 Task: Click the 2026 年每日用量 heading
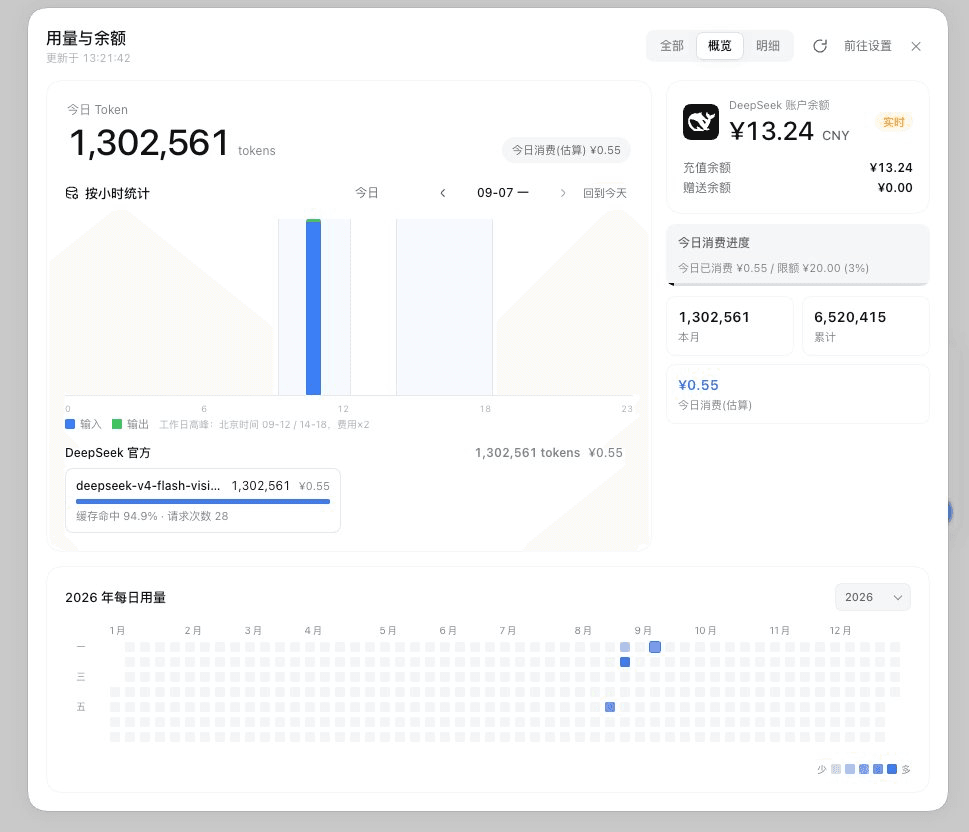116,598
